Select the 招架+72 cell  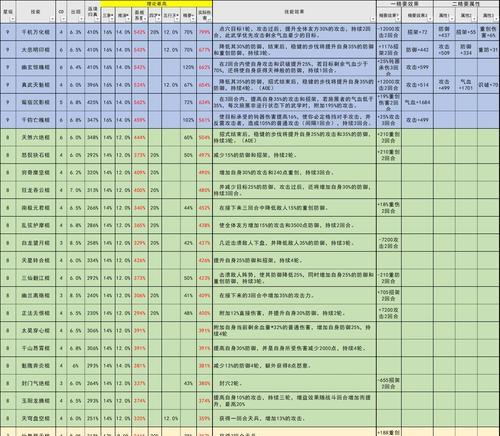coord(417,32)
